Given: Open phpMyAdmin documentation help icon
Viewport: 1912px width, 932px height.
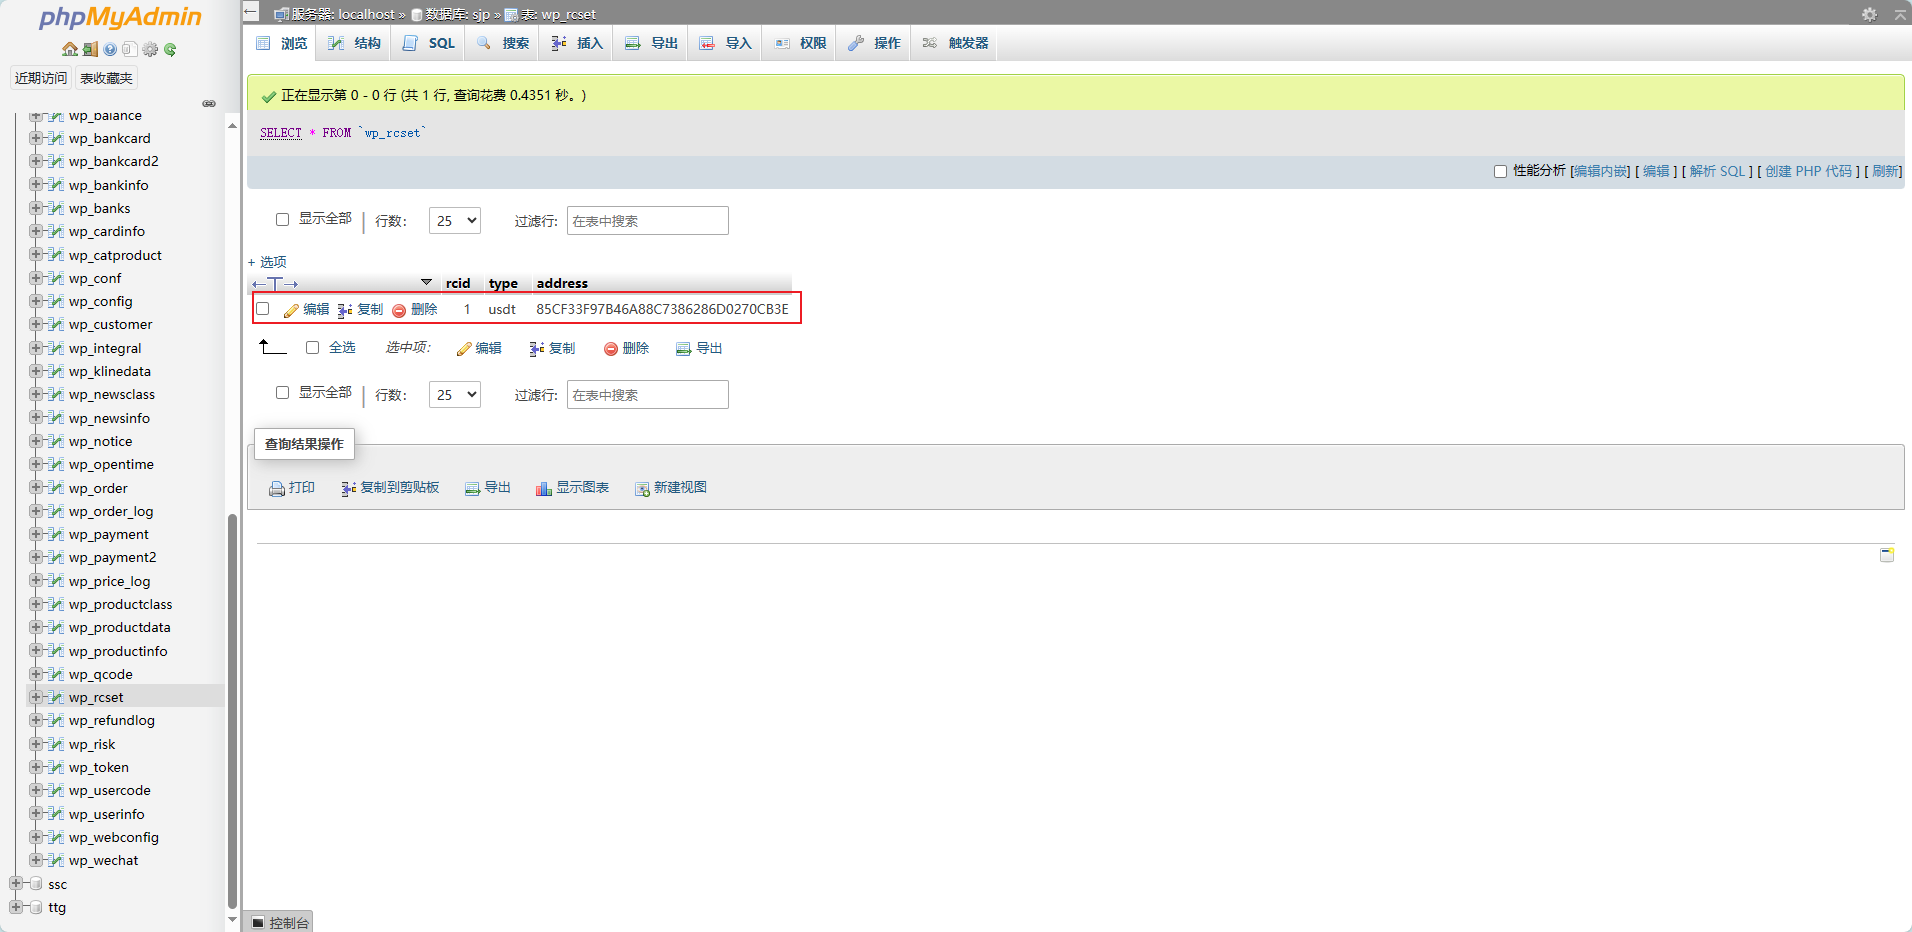Looking at the screenshot, I should (x=110, y=49).
